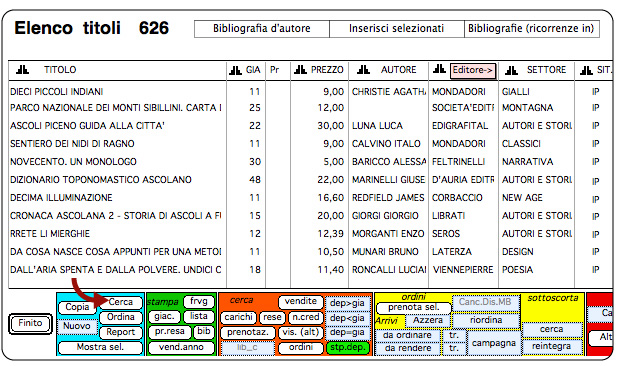Click the Ordina button
Image resolution: width=622 pixels, height=366 pixels.
point(121,317)
